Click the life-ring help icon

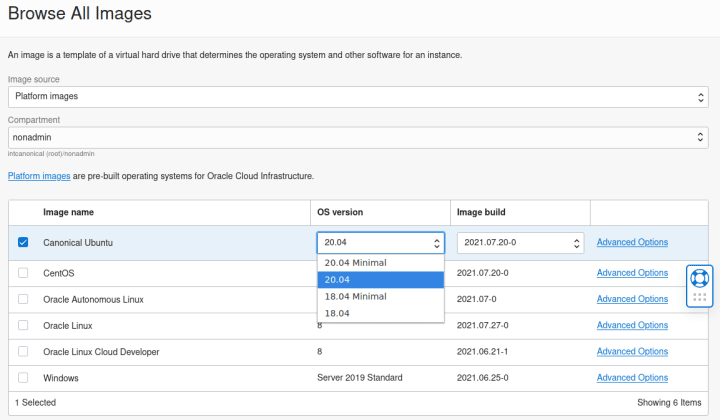(x=699, y=278)
